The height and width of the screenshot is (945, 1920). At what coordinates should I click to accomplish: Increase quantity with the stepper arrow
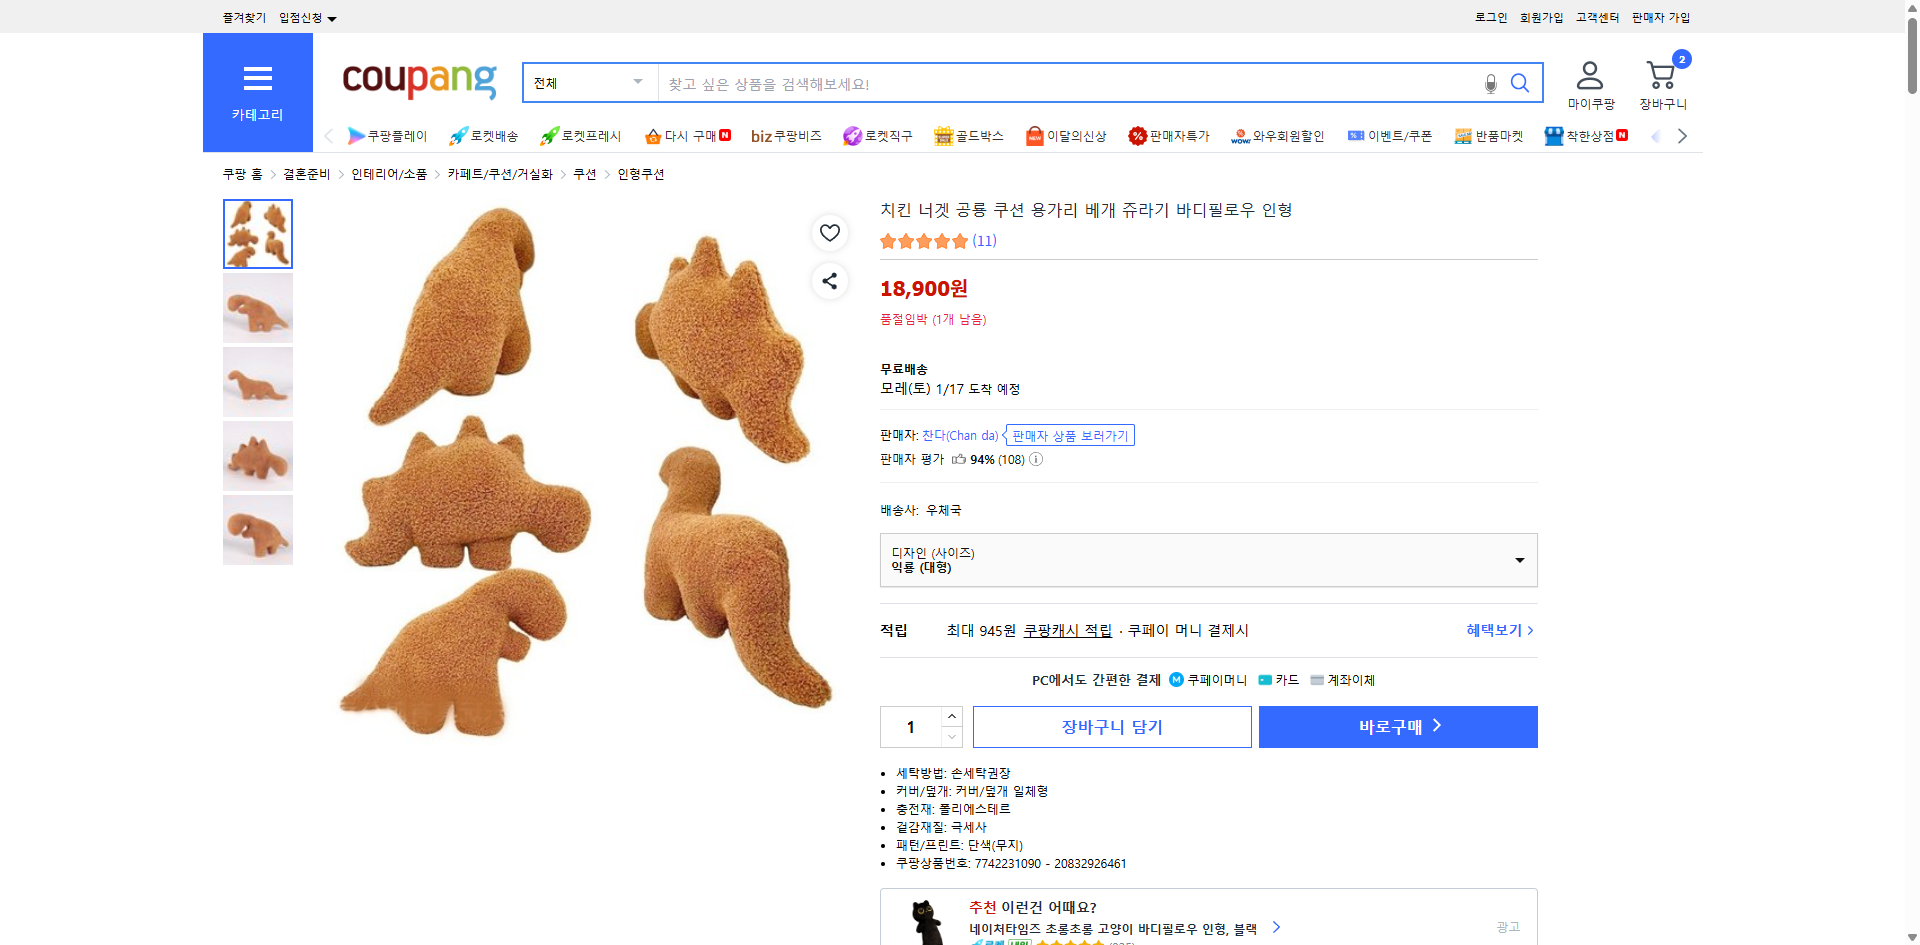[x=950, y=715]
